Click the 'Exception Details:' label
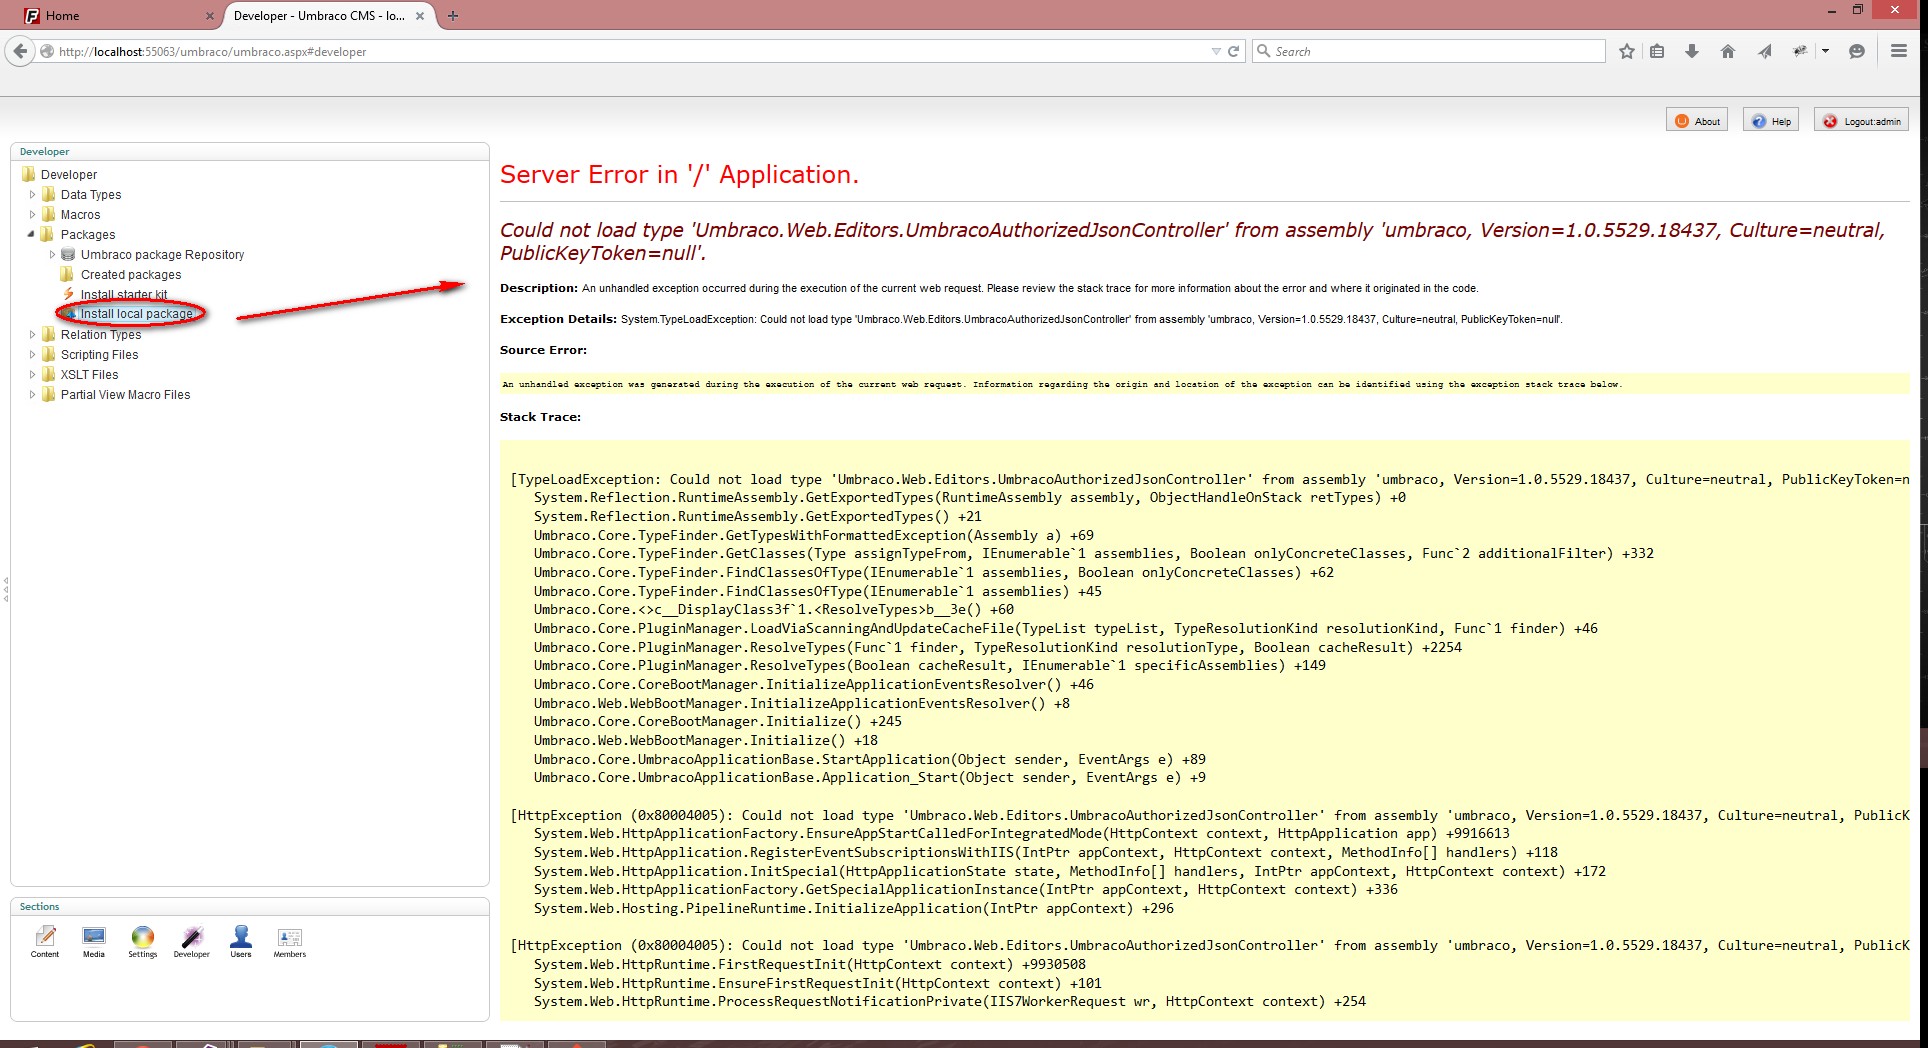The height and width of the screenshot is (1048, 1928). click(x=558, y=319)
